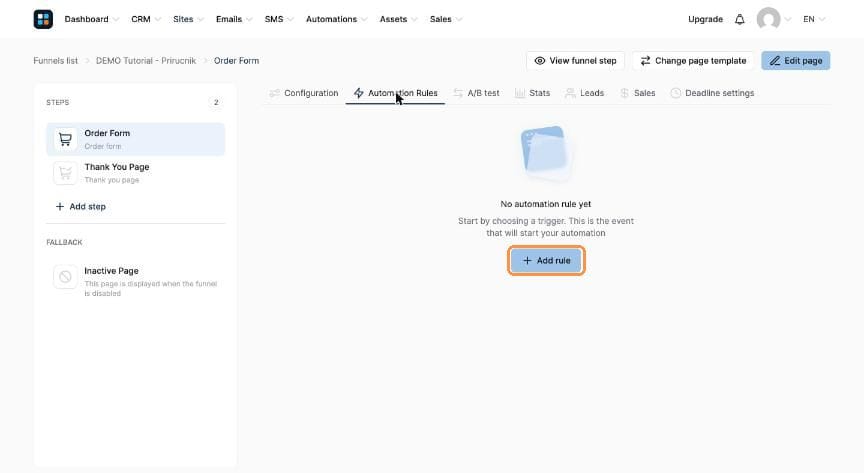Click the Inactive Page disabled icon
The height and width of the screenshot is (473, 864).
point(65,277)
